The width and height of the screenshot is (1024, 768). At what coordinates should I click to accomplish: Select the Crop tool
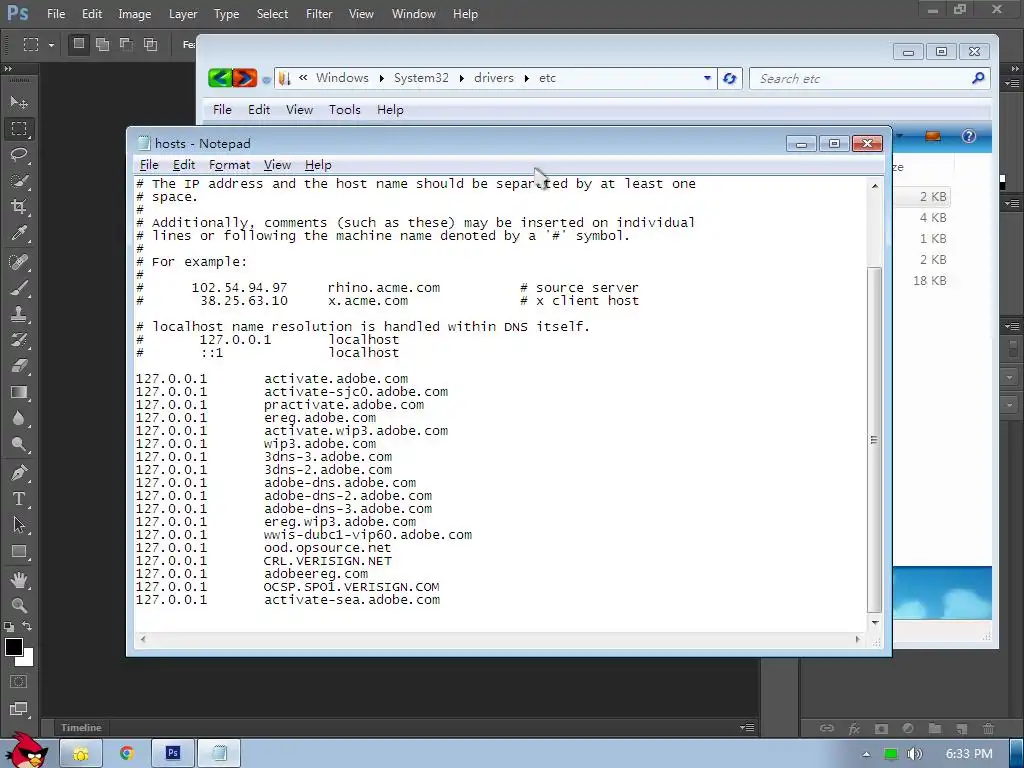[x=19, y=207]
